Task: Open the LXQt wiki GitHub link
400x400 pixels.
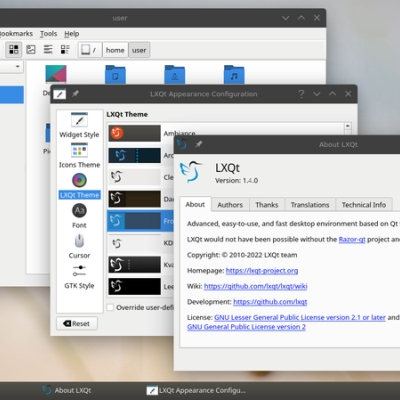Action: click(256, 286)
